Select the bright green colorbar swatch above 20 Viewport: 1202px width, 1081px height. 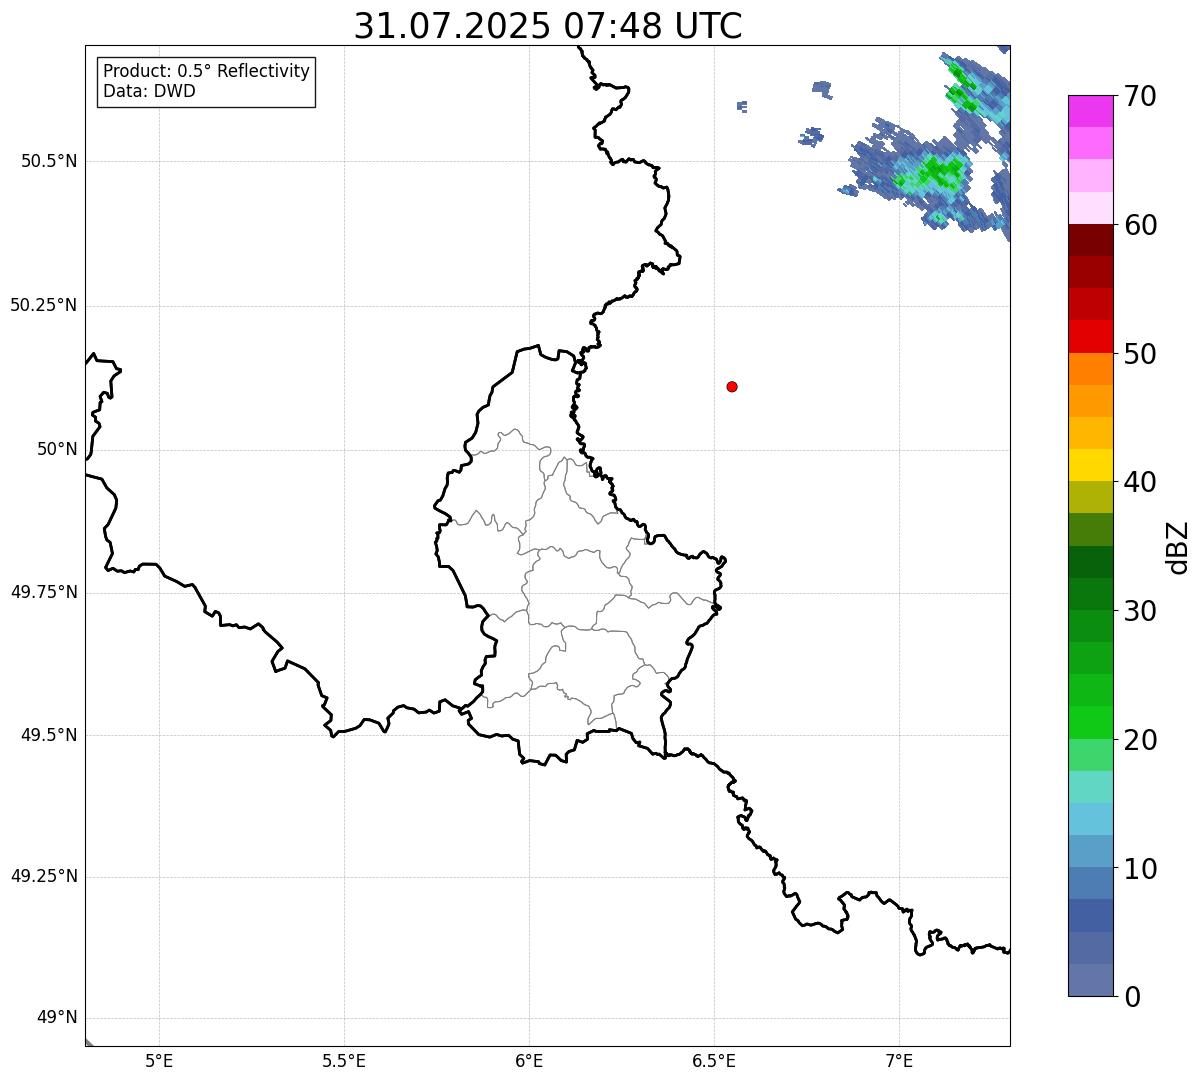click(x=1090, y=722)
